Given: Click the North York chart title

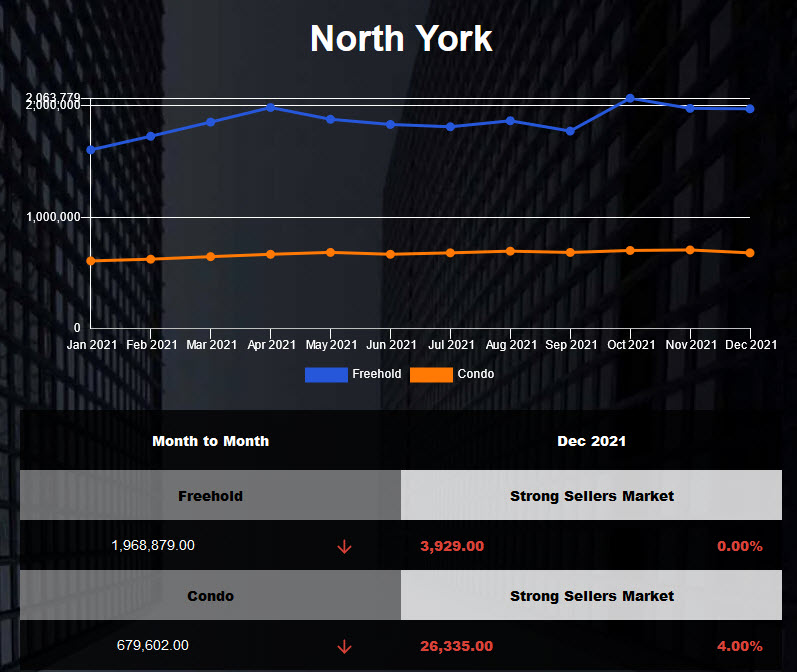Looking at the screenshot, I should 401,39.
